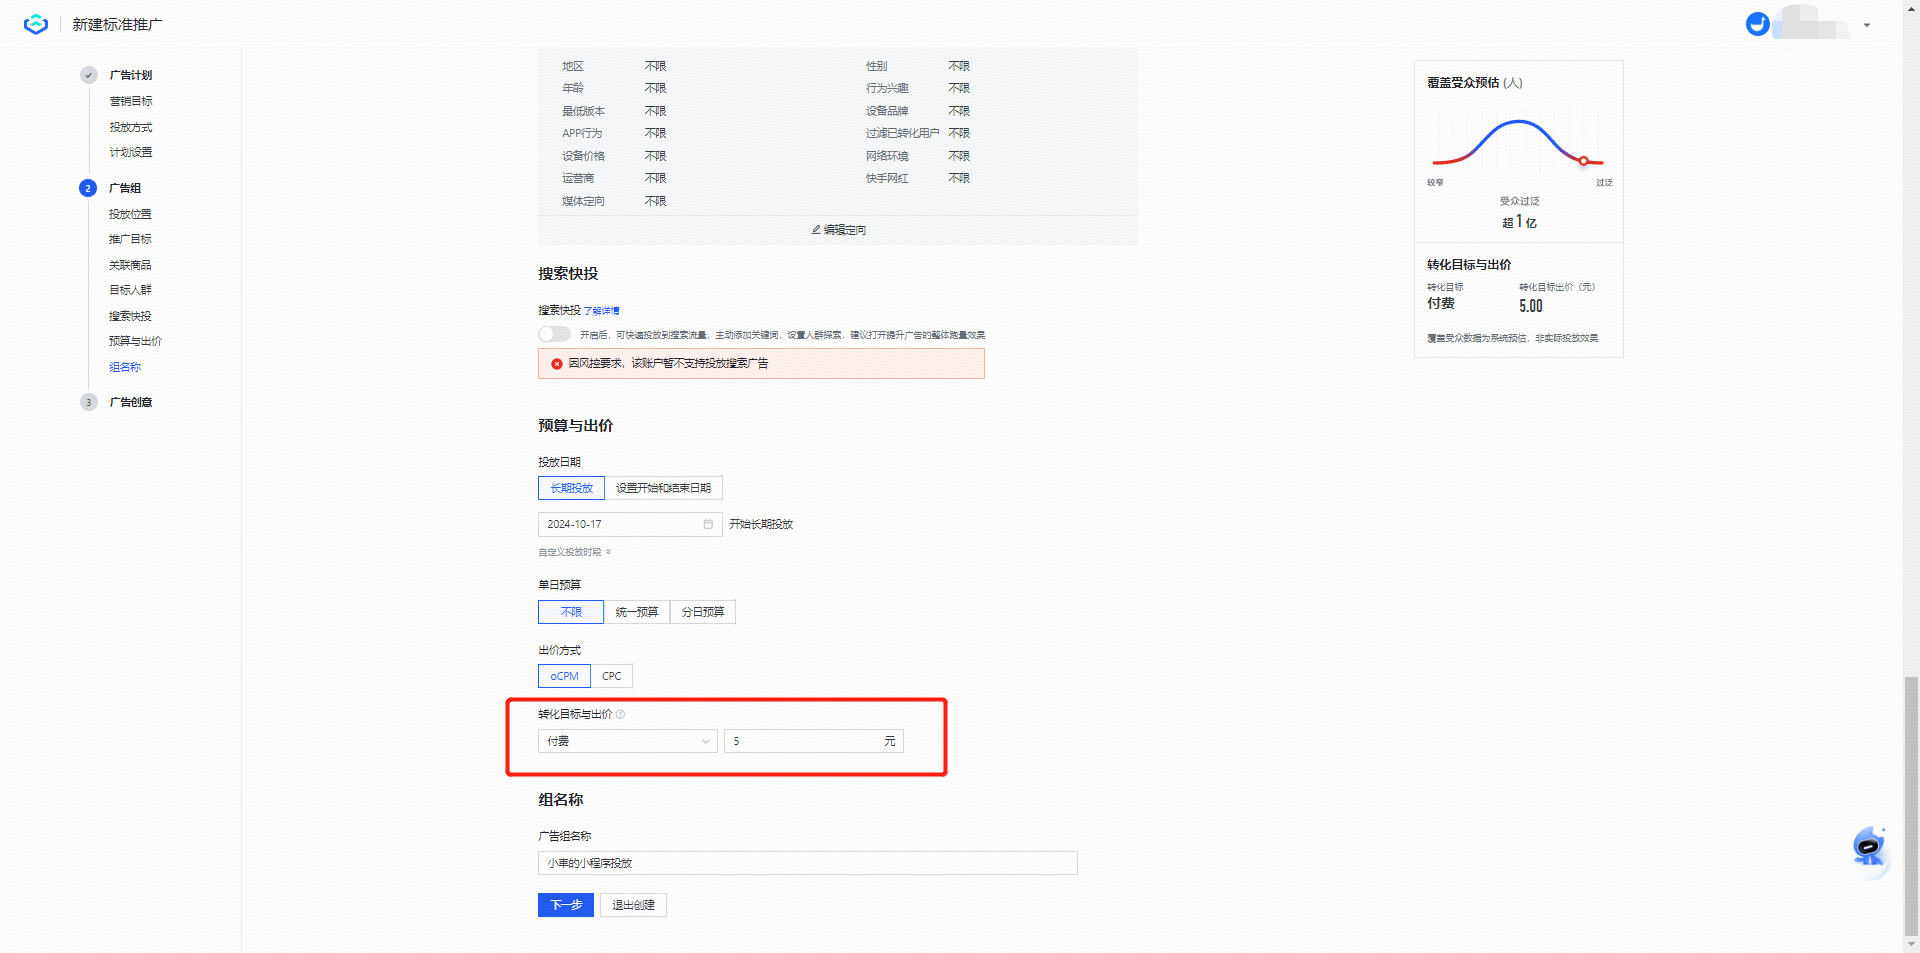The height and width of the screenshot is (953, 1920).
Task: Click the 快手网红 targeting row
Action: click(918, 178)
